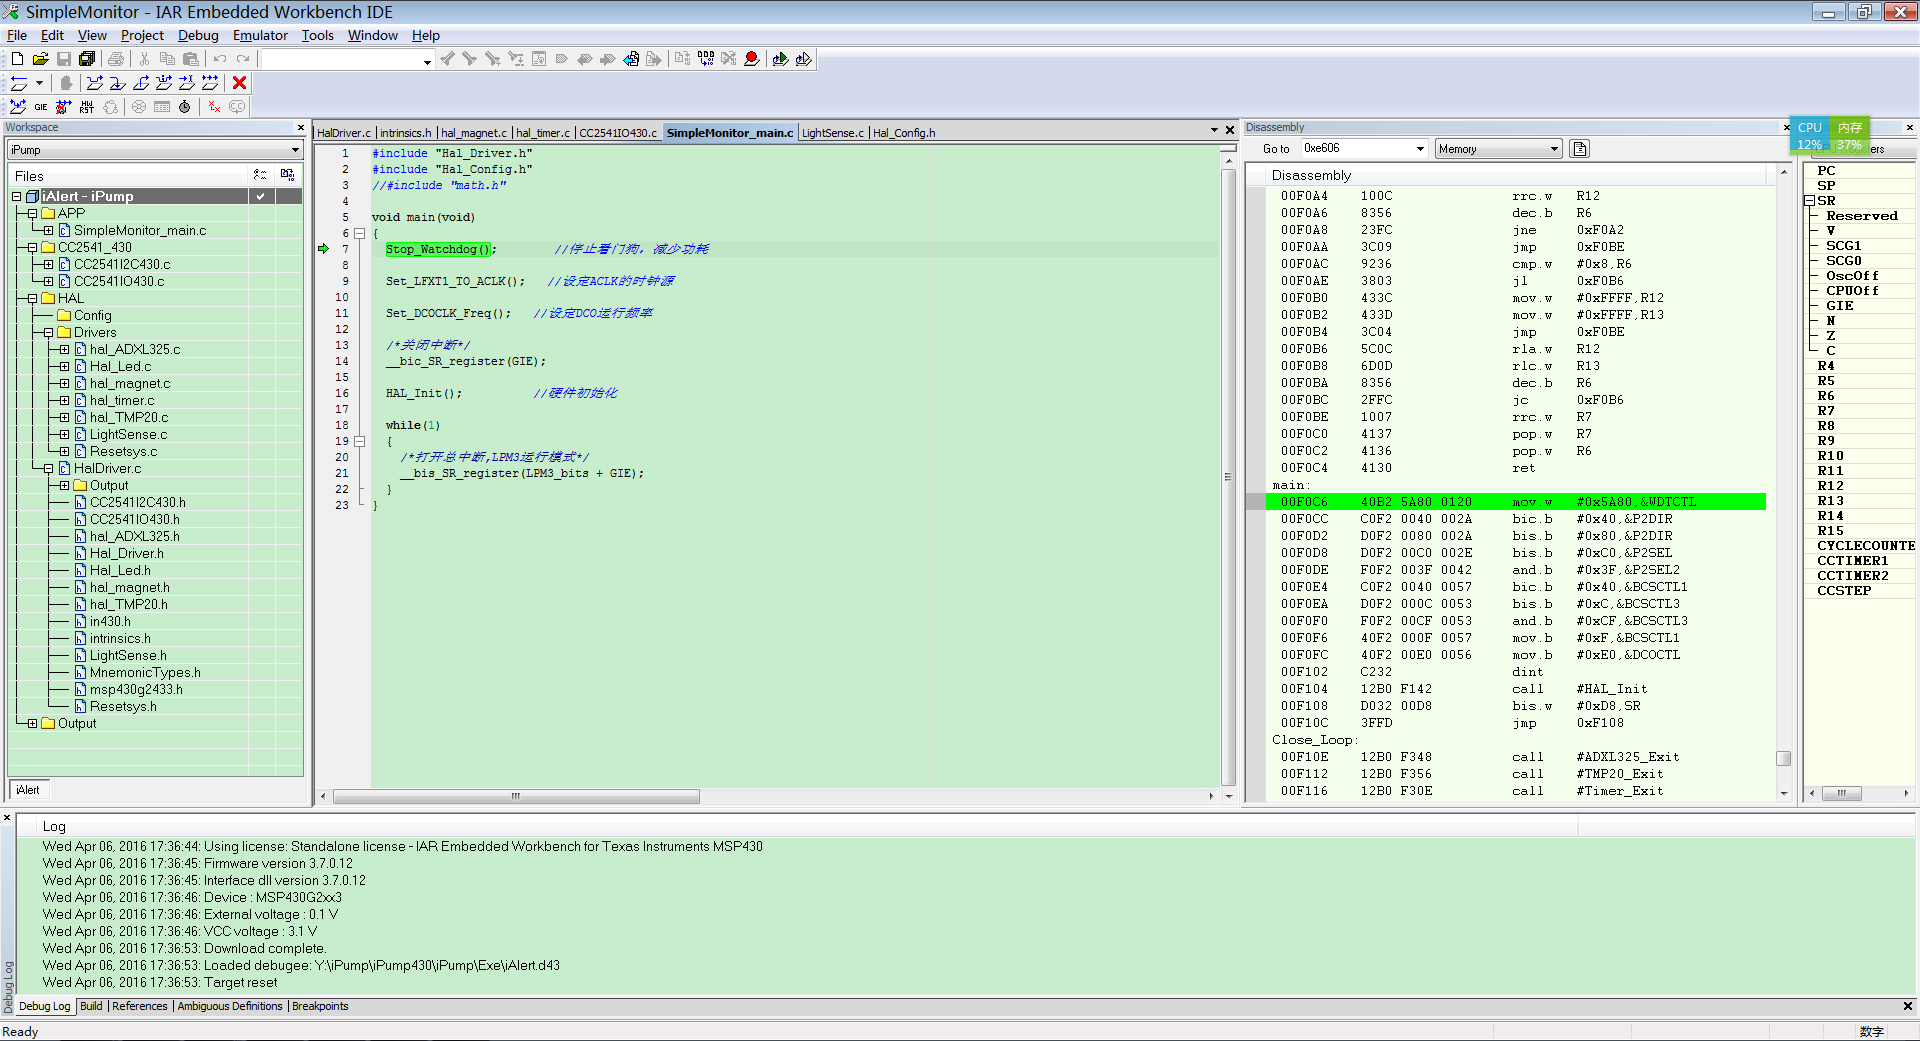Select the Breakpoints tab in the log panel
Screen dimensions: 1920x1041
[320, 1006]
